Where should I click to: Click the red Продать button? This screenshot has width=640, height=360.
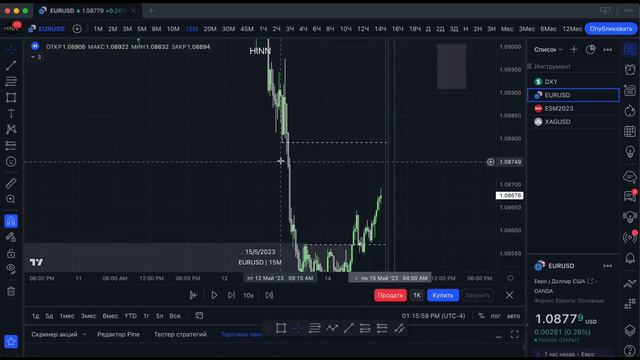tap(390, 295)
